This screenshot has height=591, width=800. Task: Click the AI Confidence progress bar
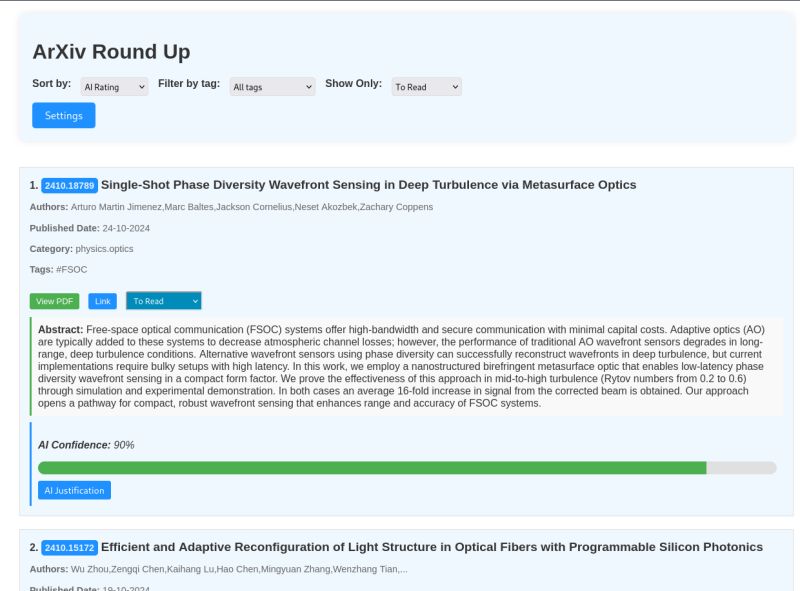407,467
